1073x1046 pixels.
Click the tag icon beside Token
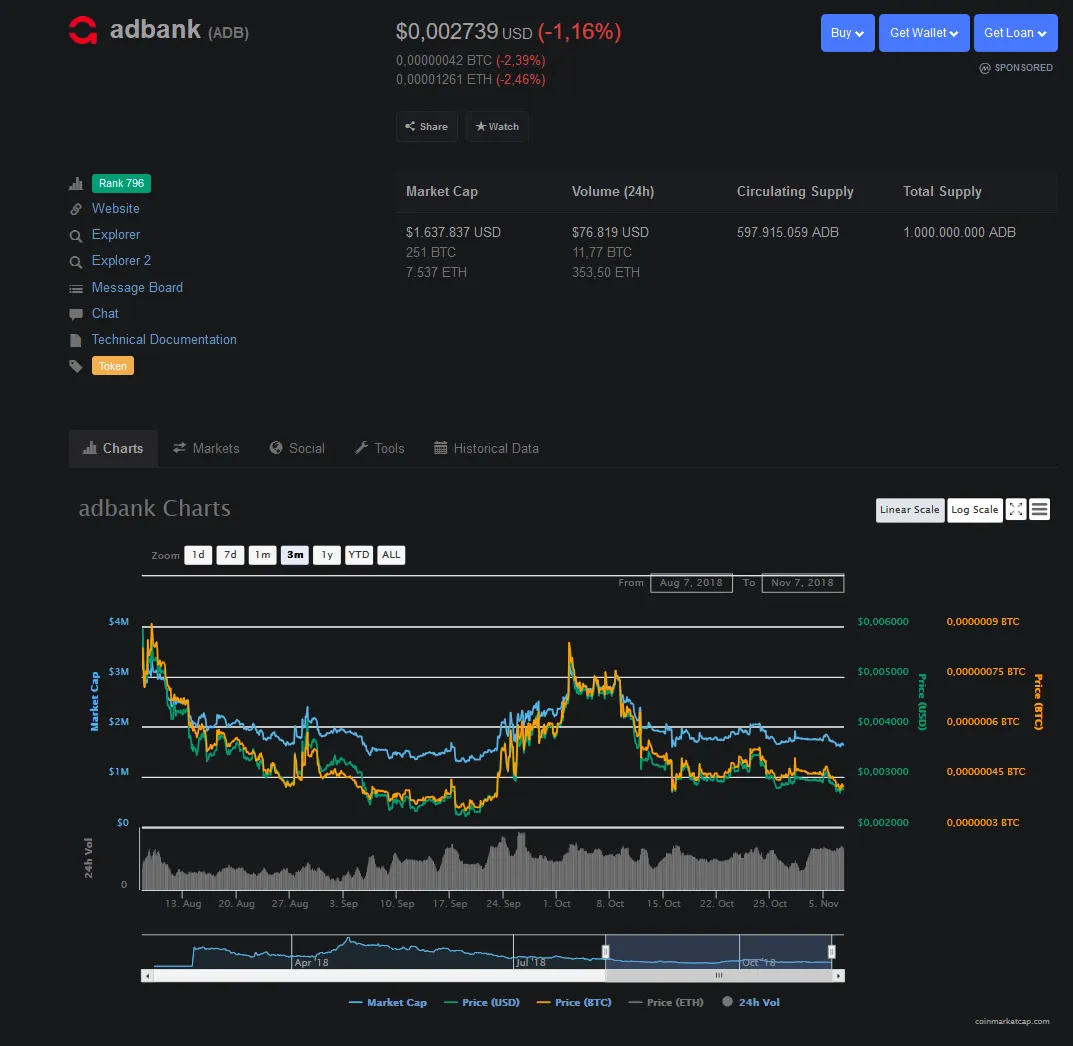tap(76, 366)
